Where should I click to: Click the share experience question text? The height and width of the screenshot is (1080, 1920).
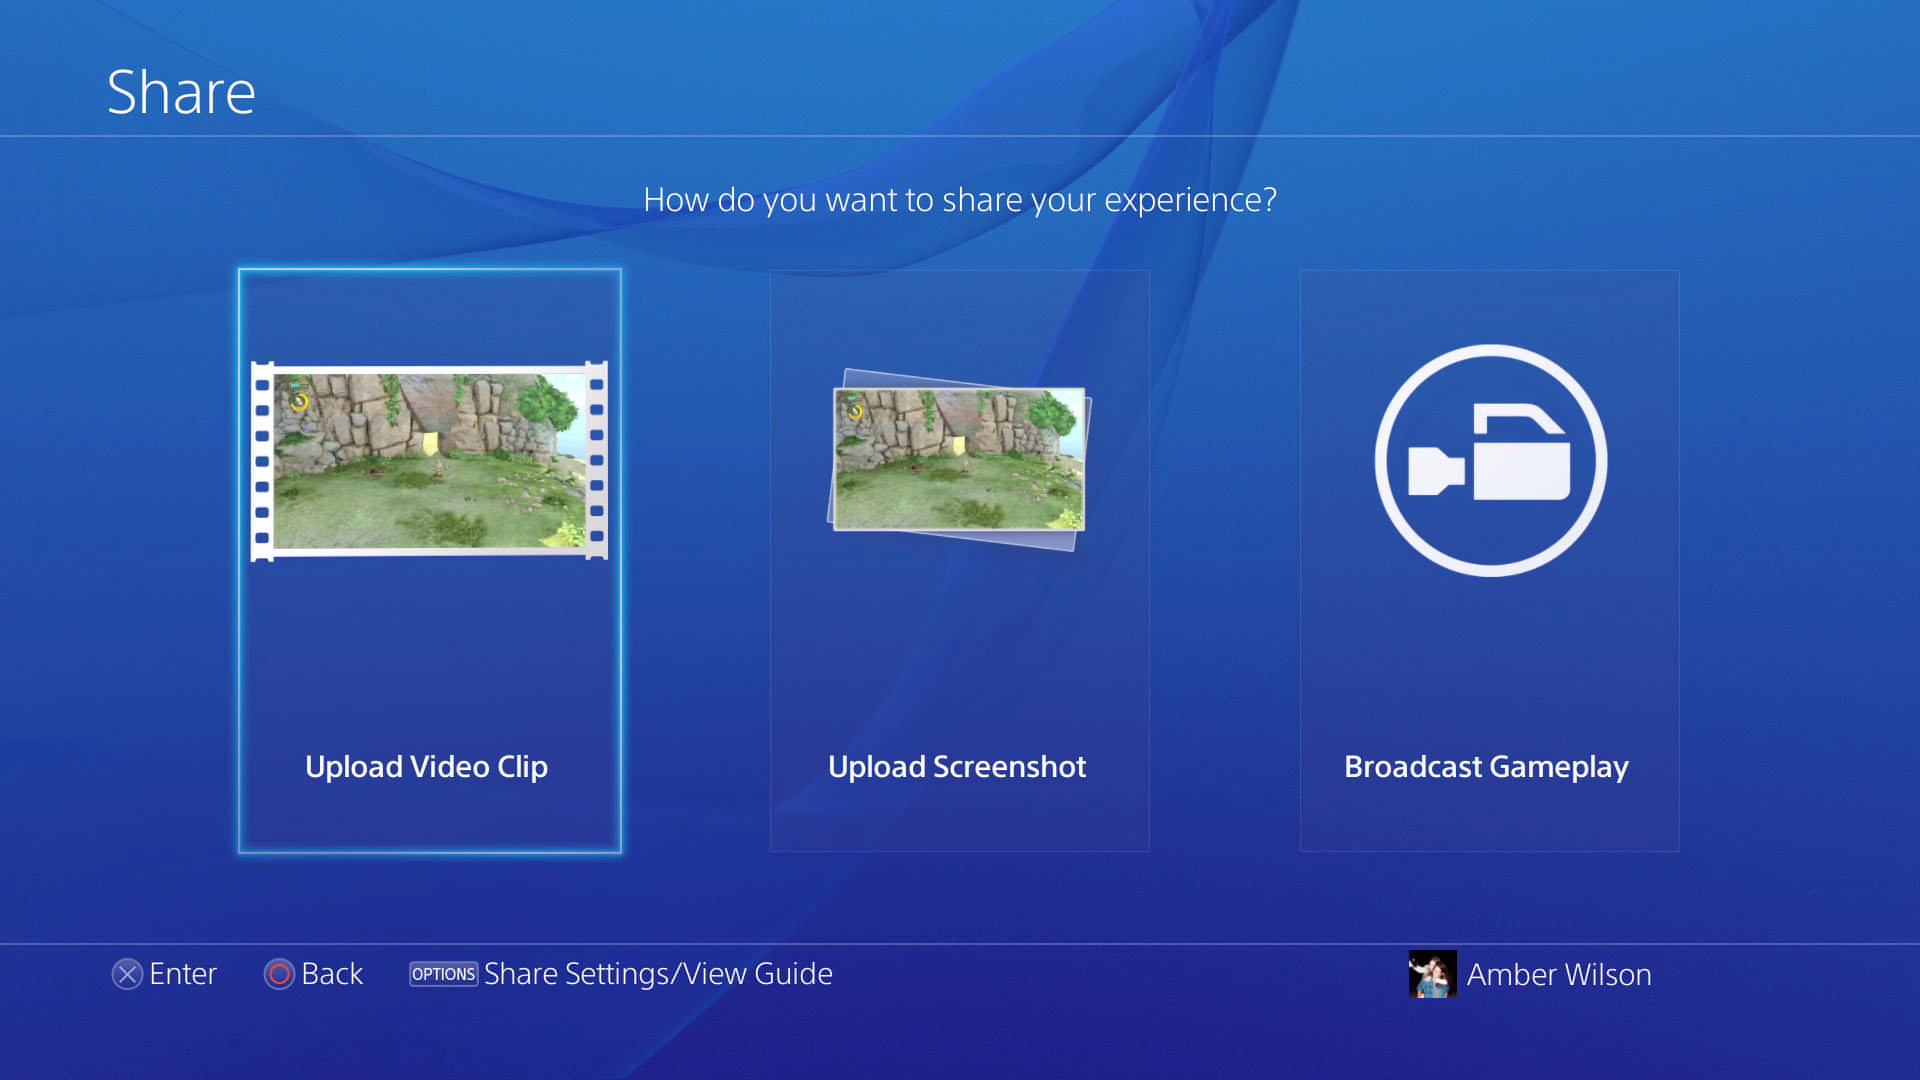[960, 200]
